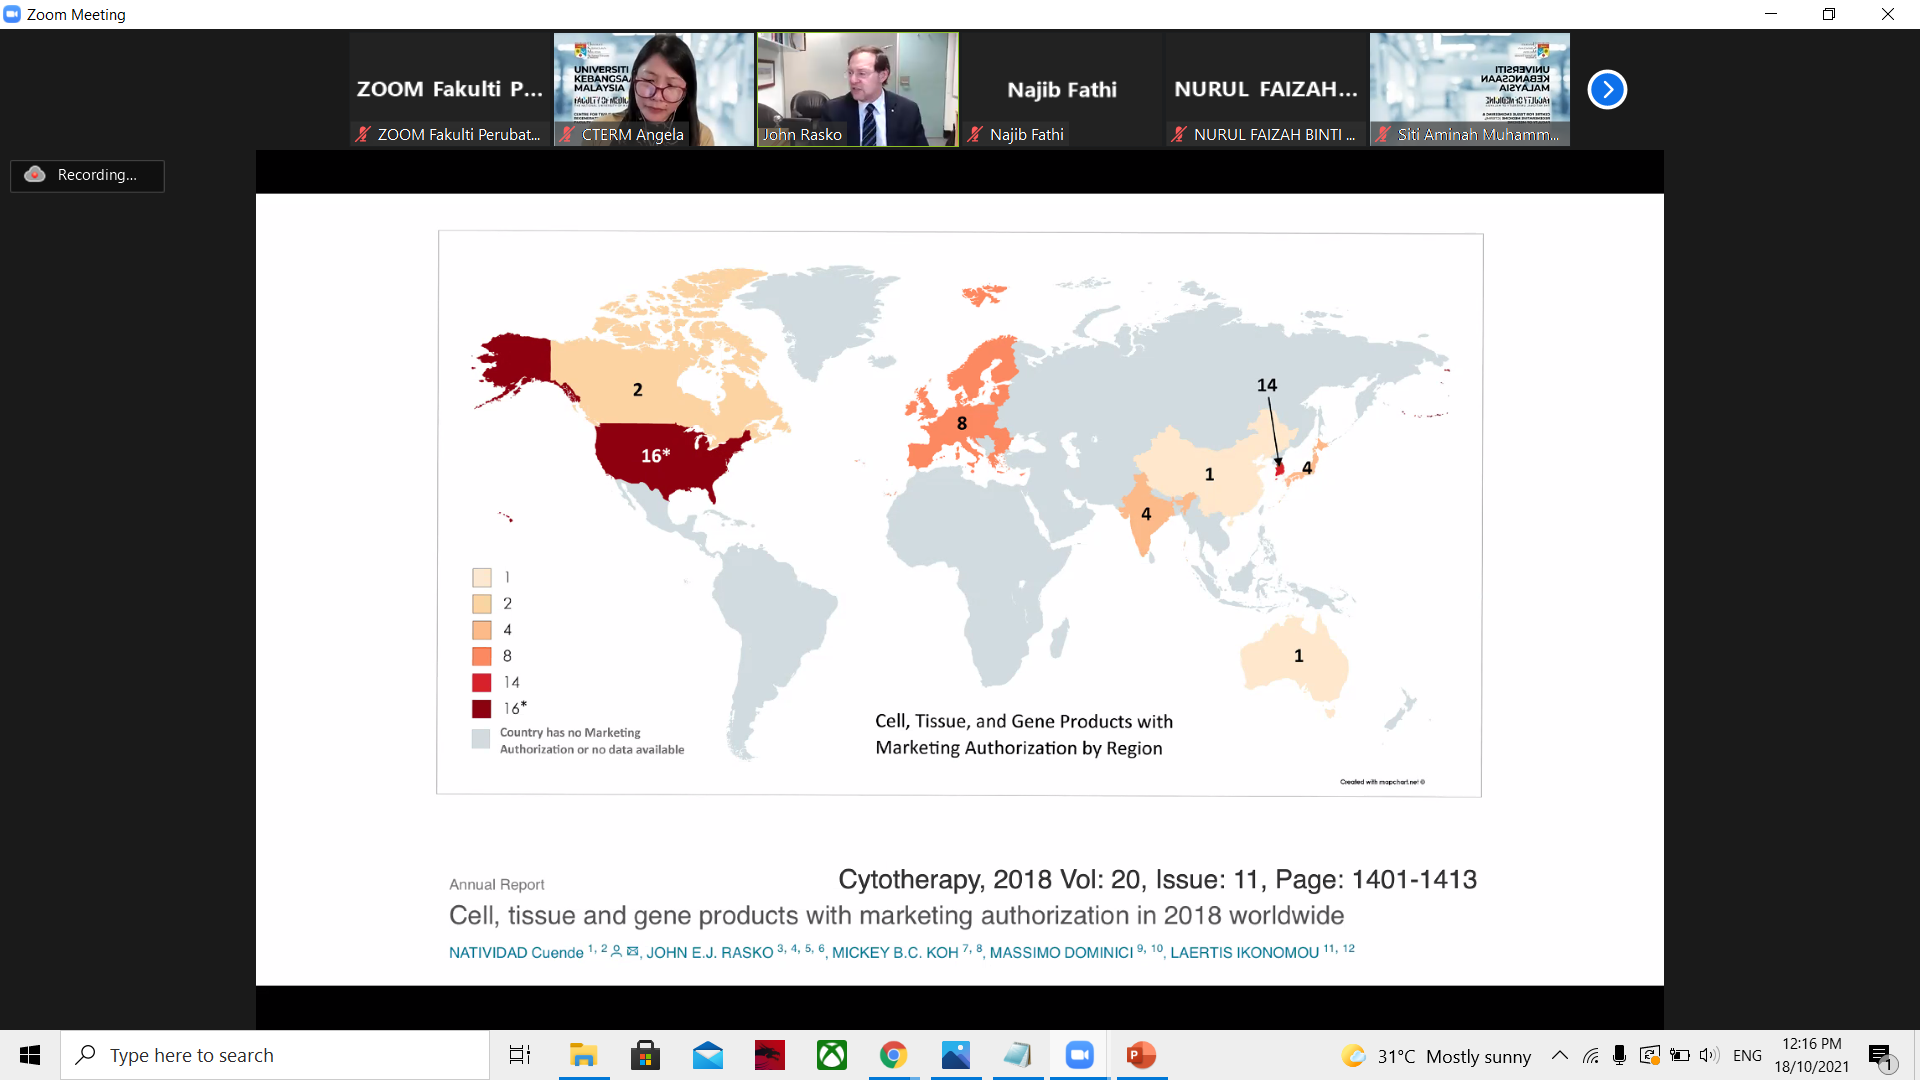Click muted mic icon on CTERM Angela tile
The height and width of the screenshot is (1080, 1920).
[567, 134]
